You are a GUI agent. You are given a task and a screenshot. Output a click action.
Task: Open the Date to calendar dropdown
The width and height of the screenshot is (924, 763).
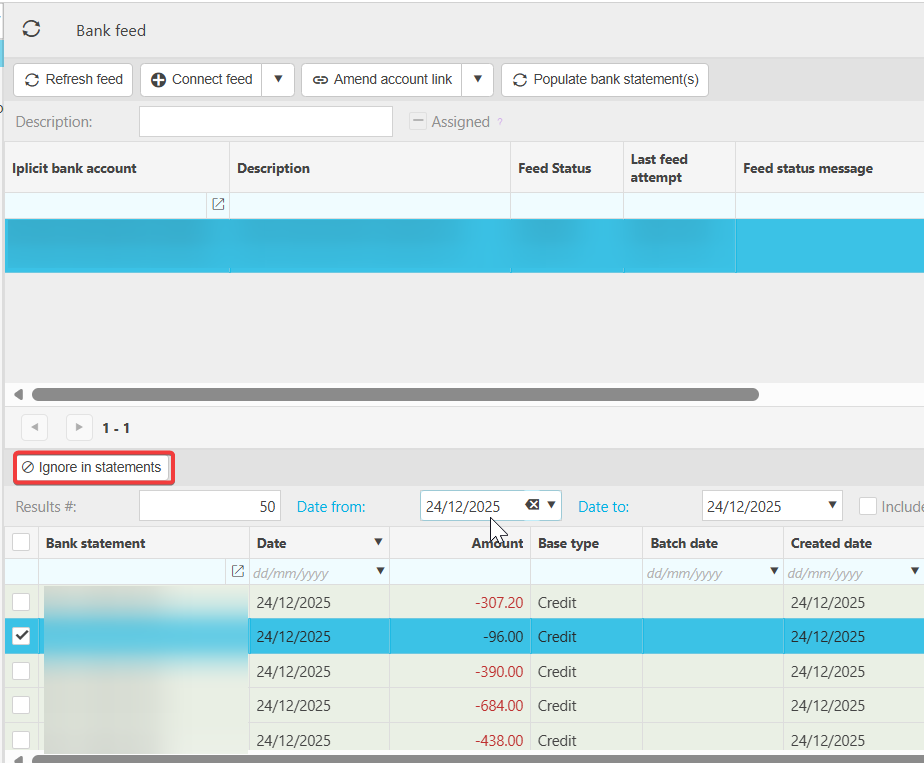coord(832,505)
